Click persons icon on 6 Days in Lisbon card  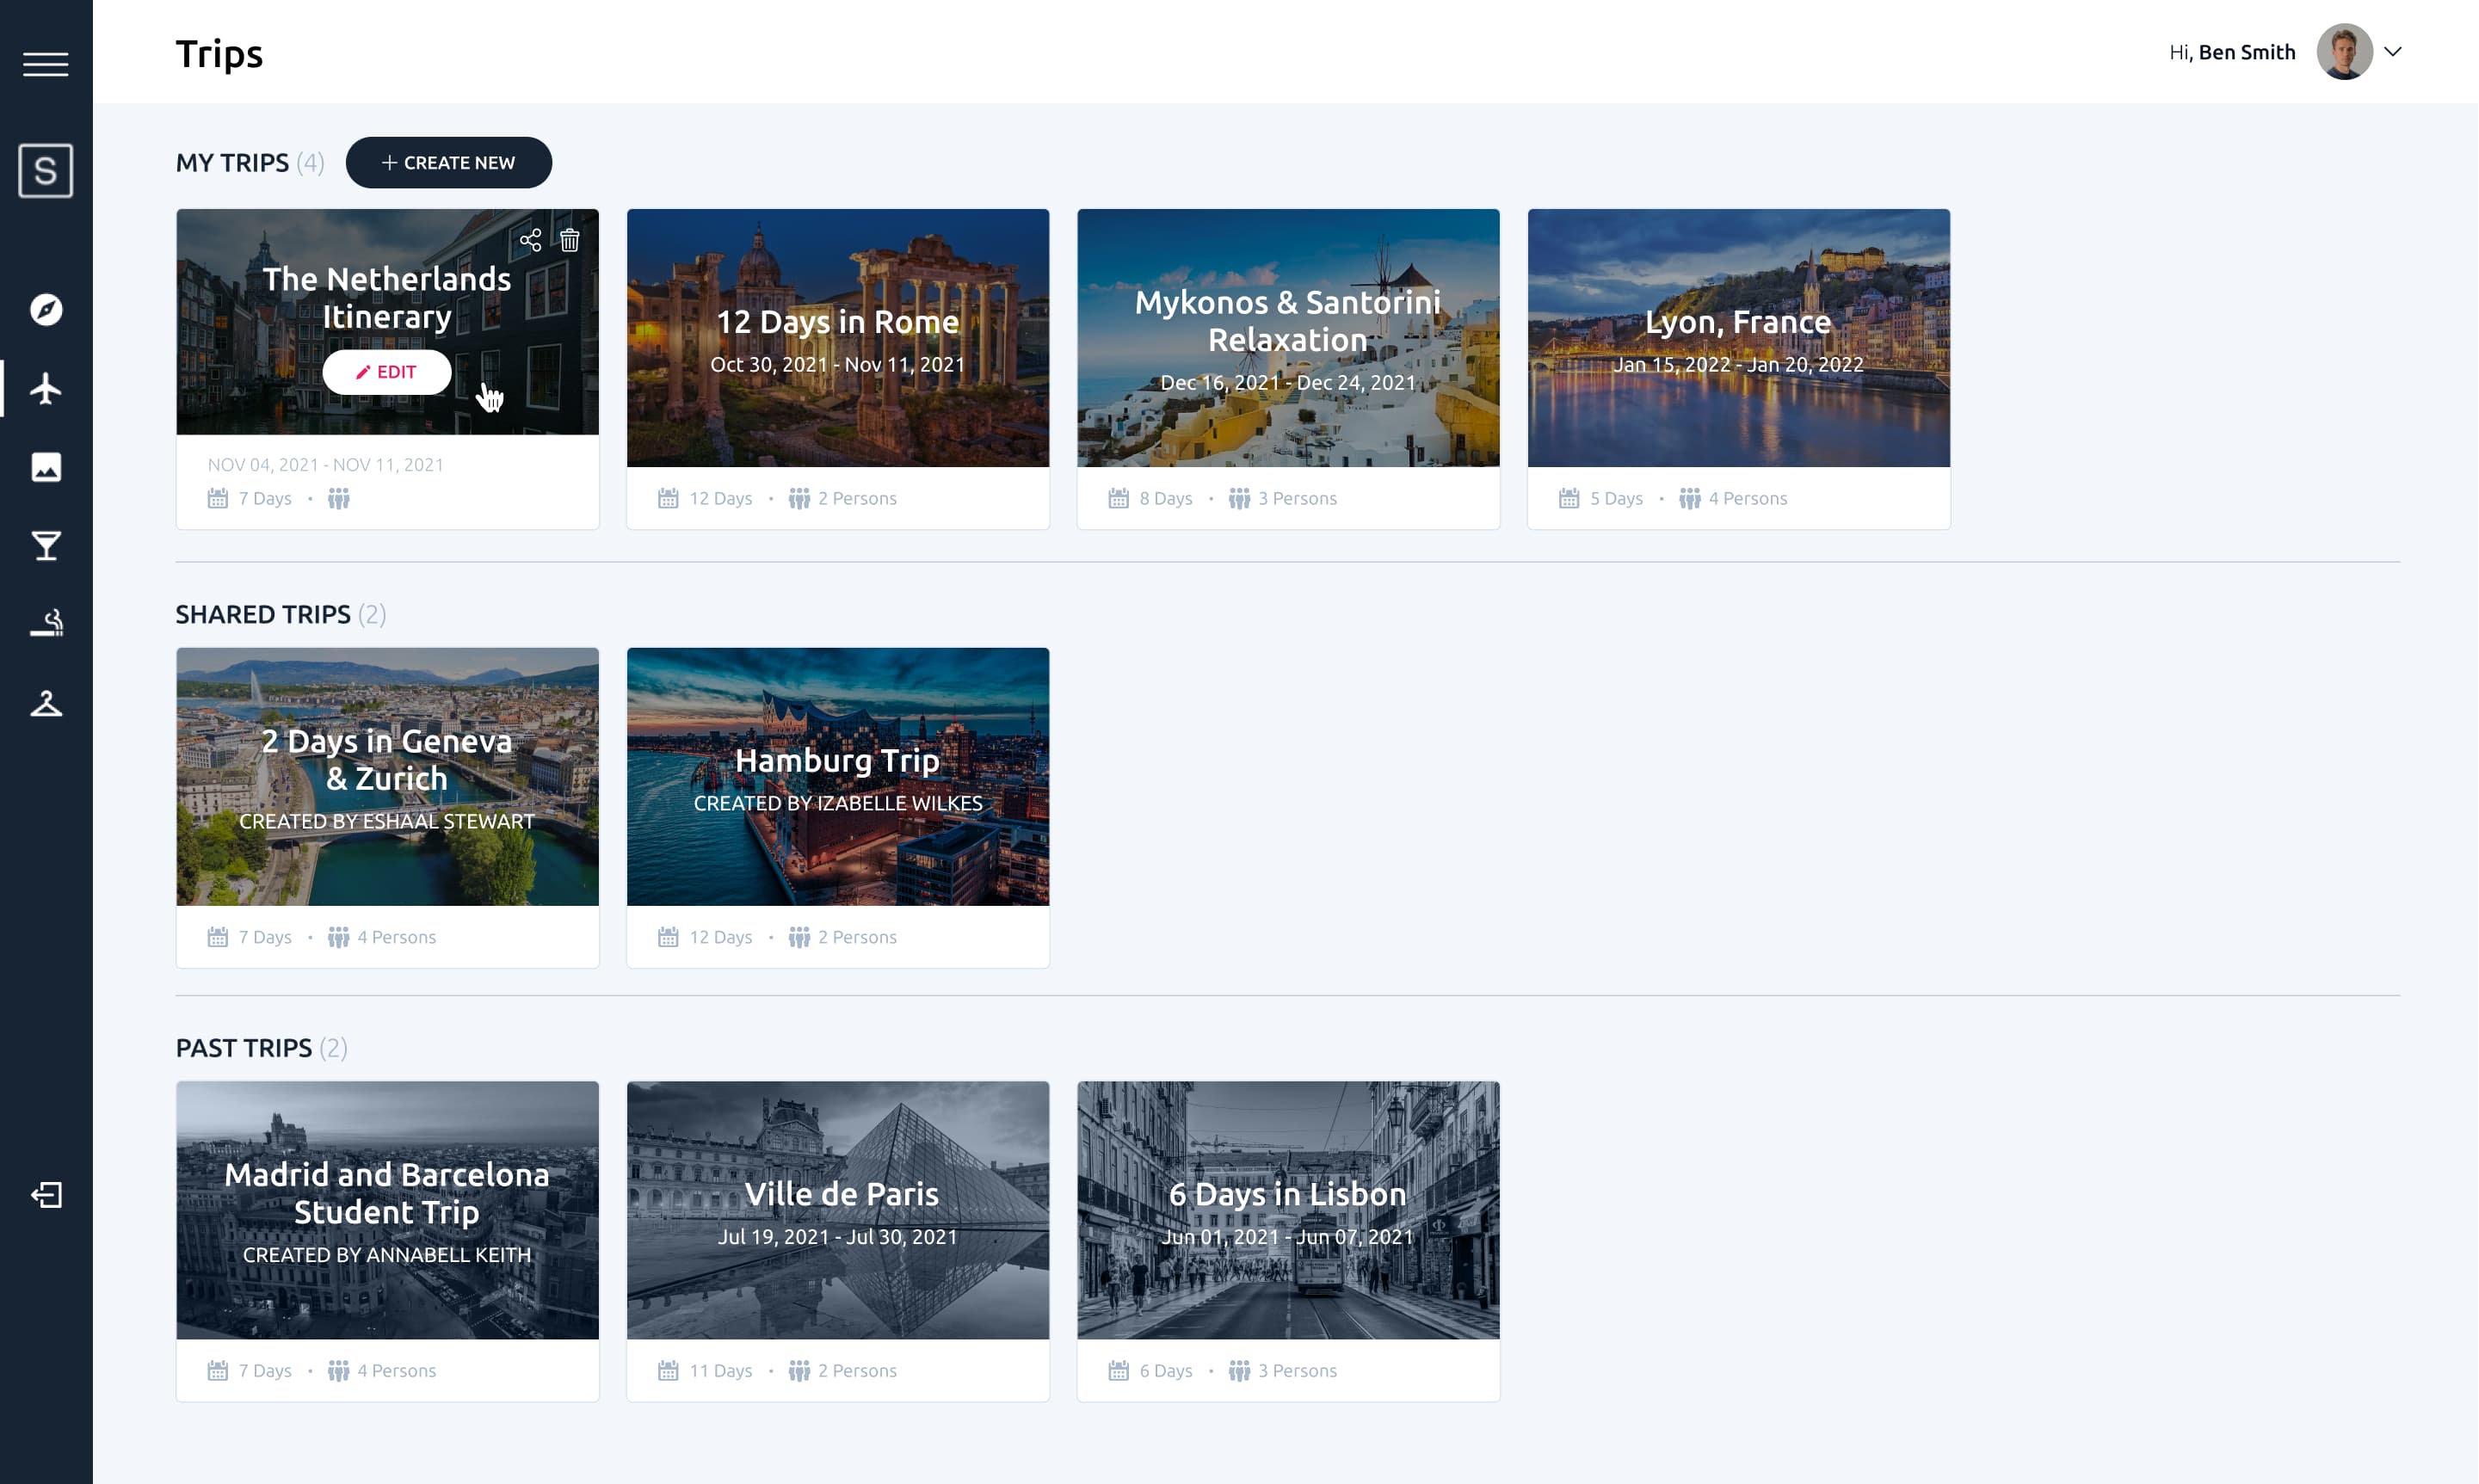tap(1240, 1371)
